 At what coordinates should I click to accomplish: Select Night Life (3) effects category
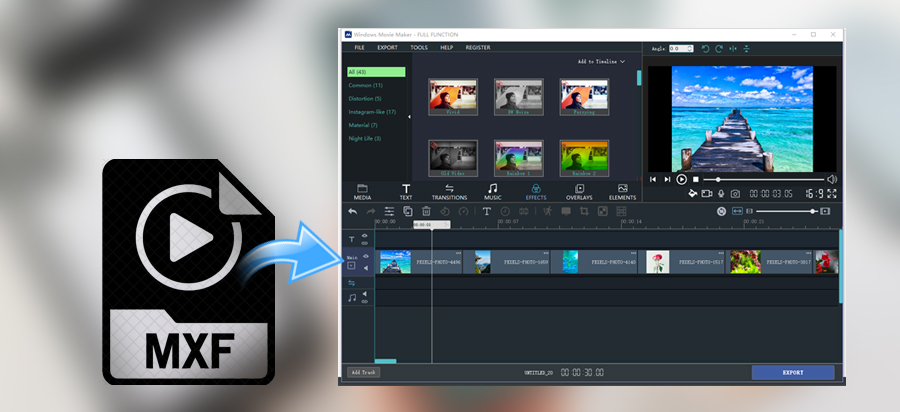coord(365,138)
